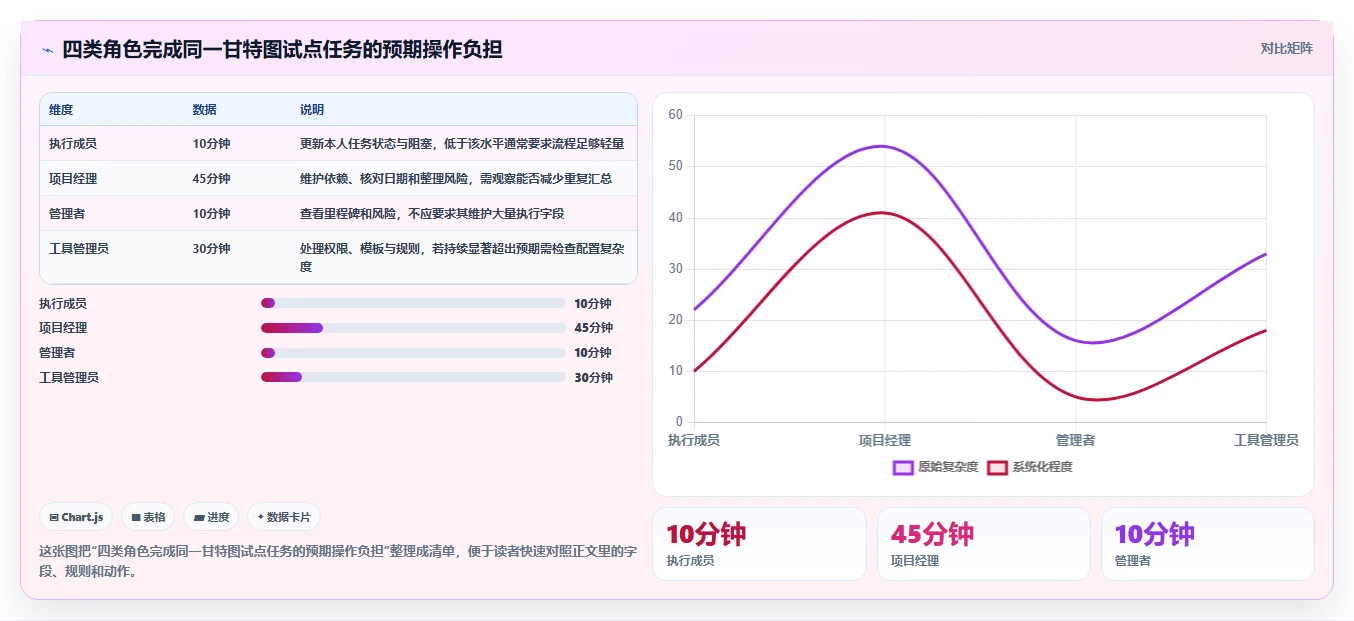The width and height of the screenshot is (1354, 621).
Task: Click the 30分钟 value beside progress bars
Action: point(594,378)
